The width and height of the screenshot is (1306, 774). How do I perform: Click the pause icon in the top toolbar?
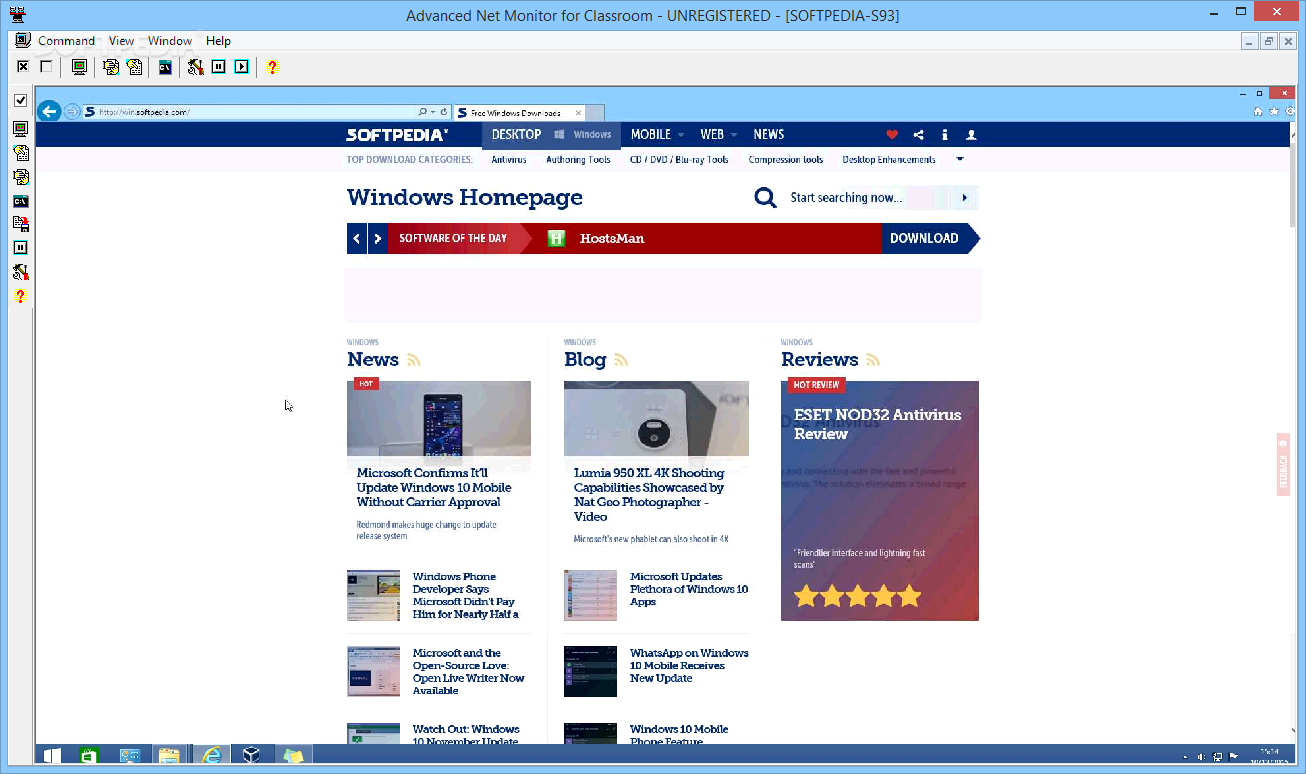[218, 67]
